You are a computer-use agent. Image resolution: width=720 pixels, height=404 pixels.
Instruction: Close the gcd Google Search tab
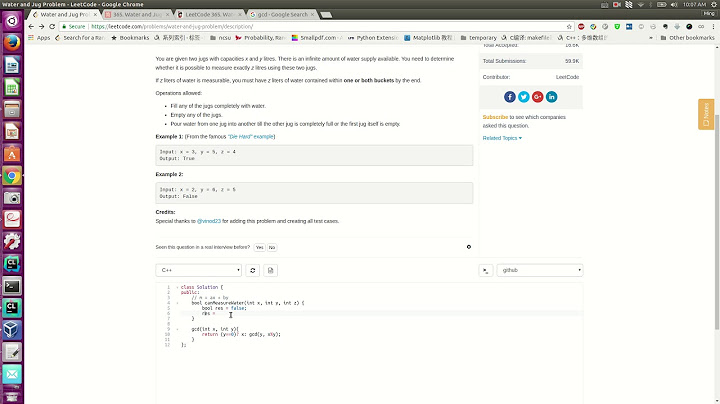pos(312,15)
